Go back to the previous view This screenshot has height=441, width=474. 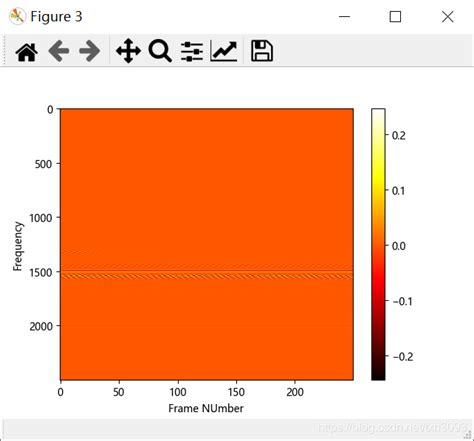pyautogui.click(x=59, y=51)
